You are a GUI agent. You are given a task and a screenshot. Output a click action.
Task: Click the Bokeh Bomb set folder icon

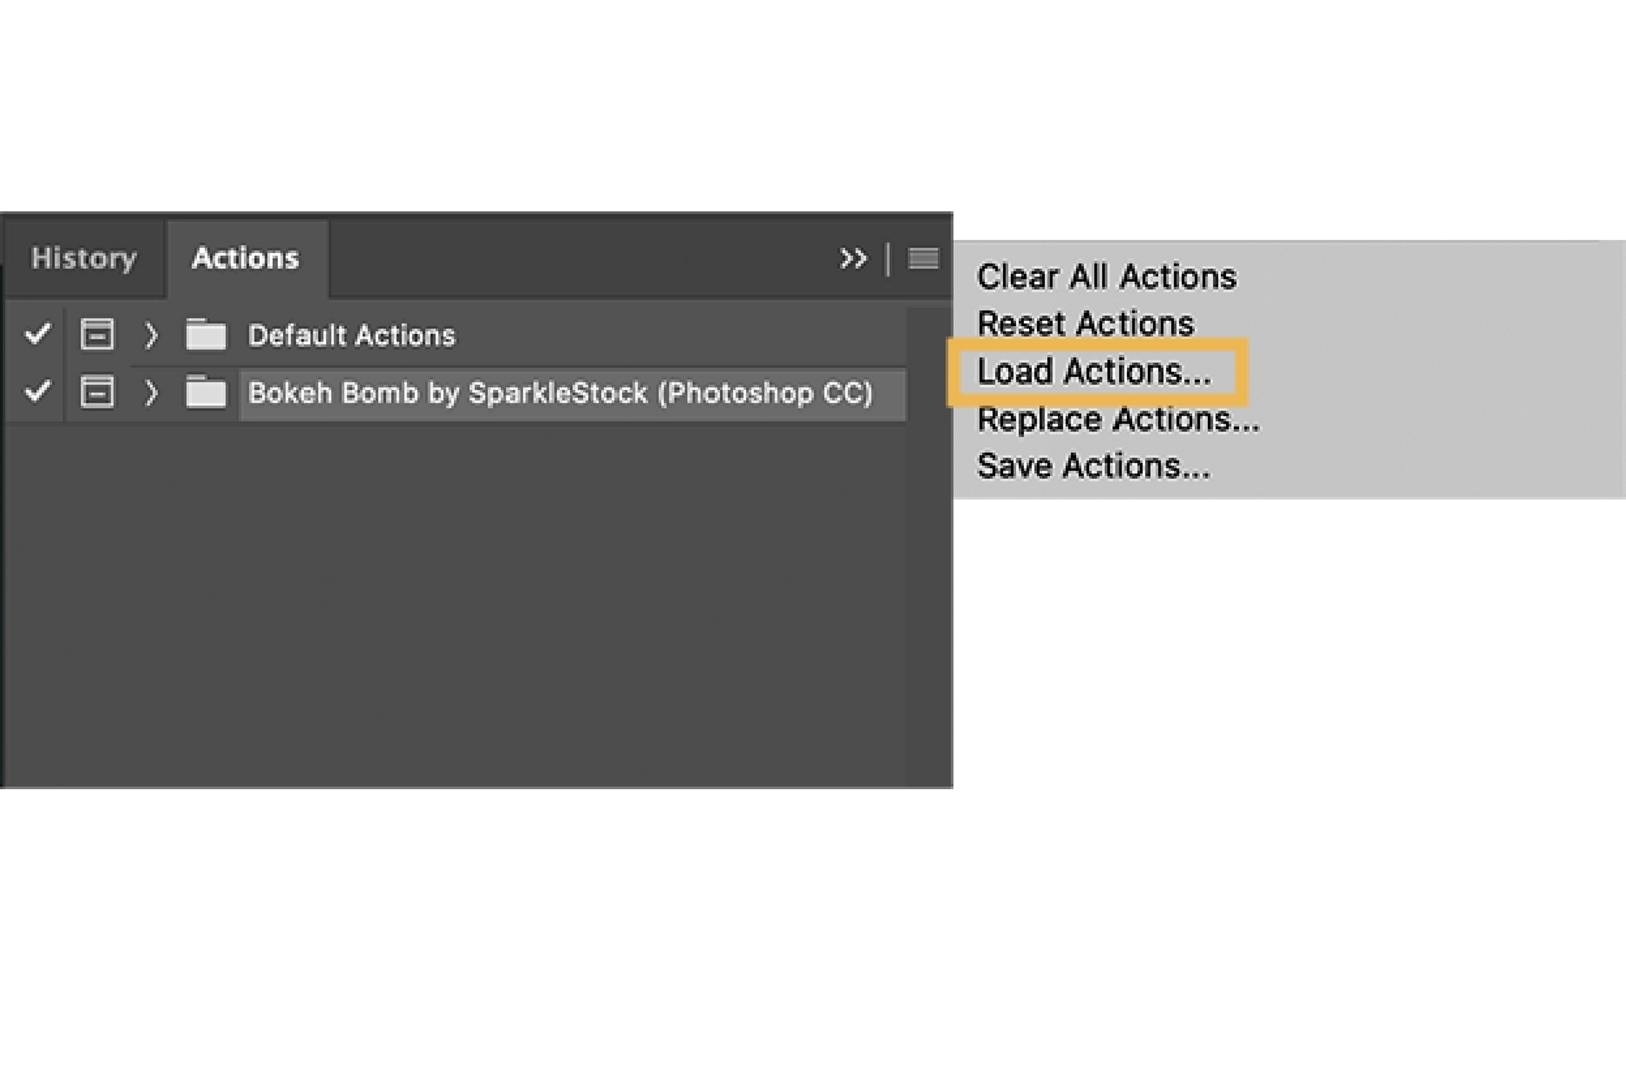tap(207, 393)
